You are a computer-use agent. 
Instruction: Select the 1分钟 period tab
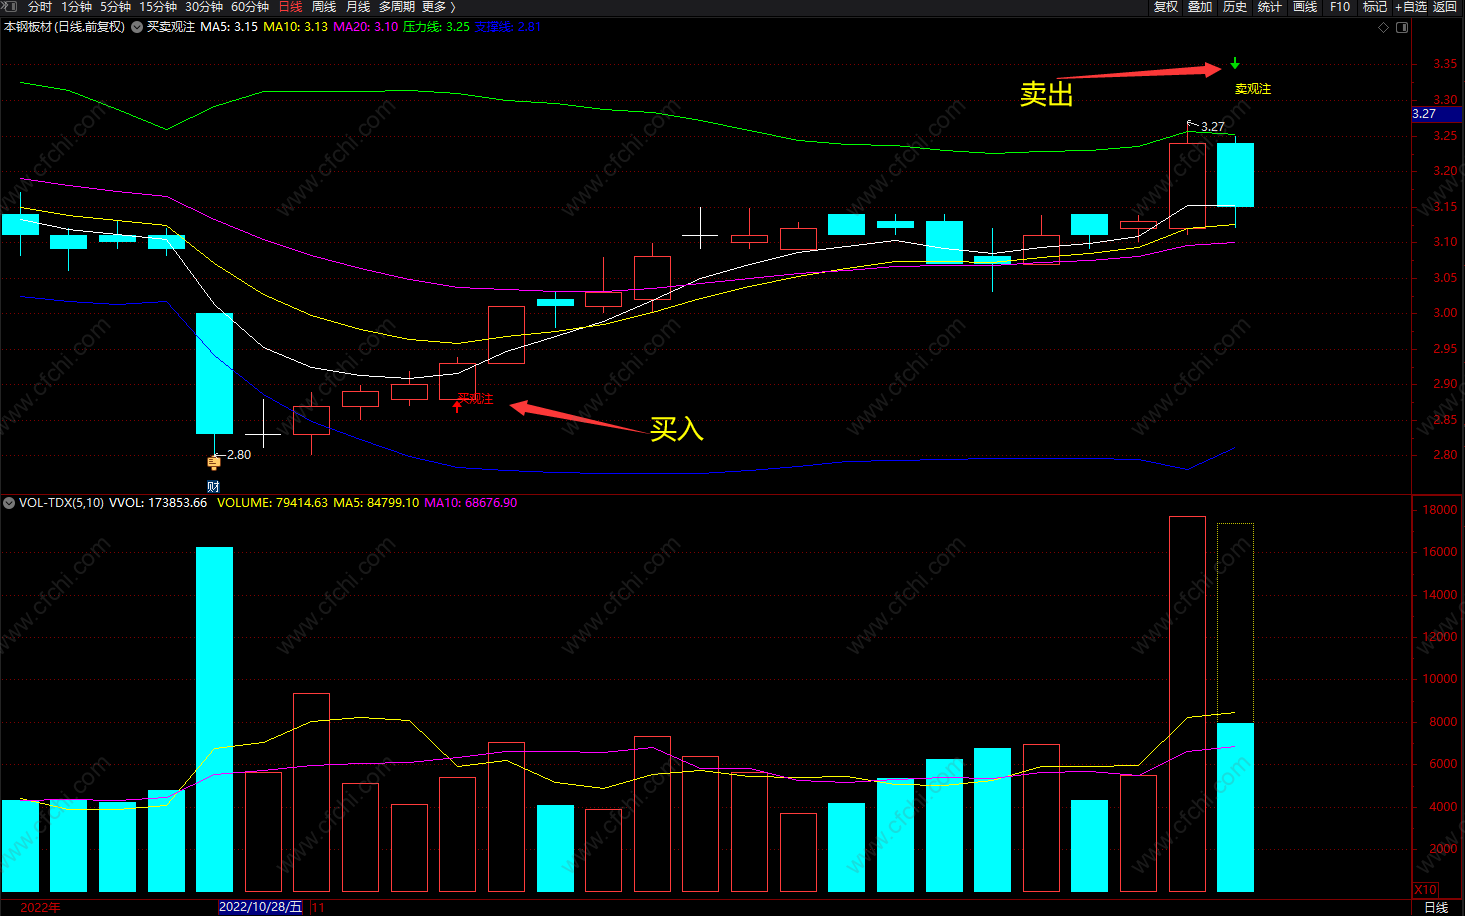(77, 7)
